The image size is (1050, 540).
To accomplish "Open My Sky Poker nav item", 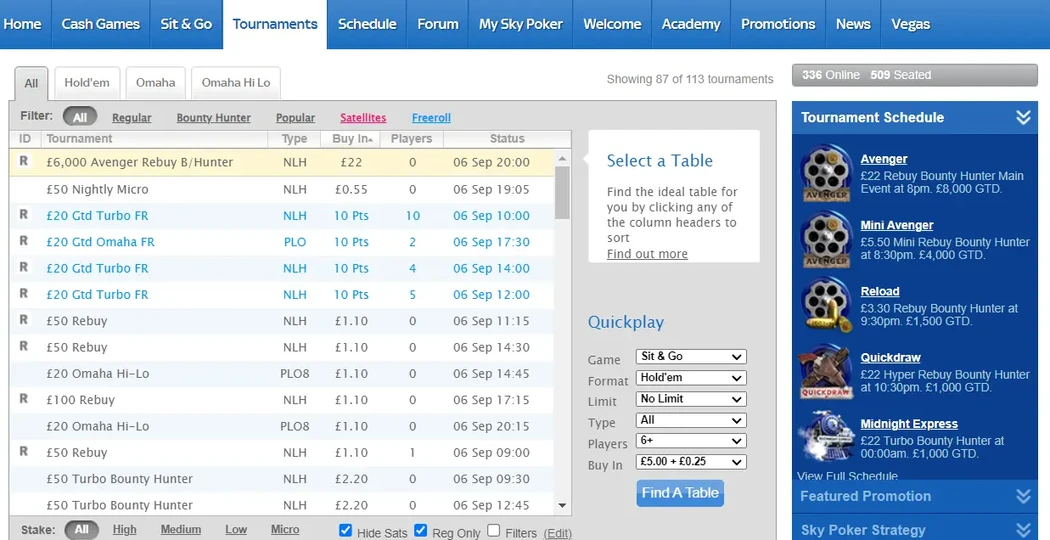I will coord(521,24).
